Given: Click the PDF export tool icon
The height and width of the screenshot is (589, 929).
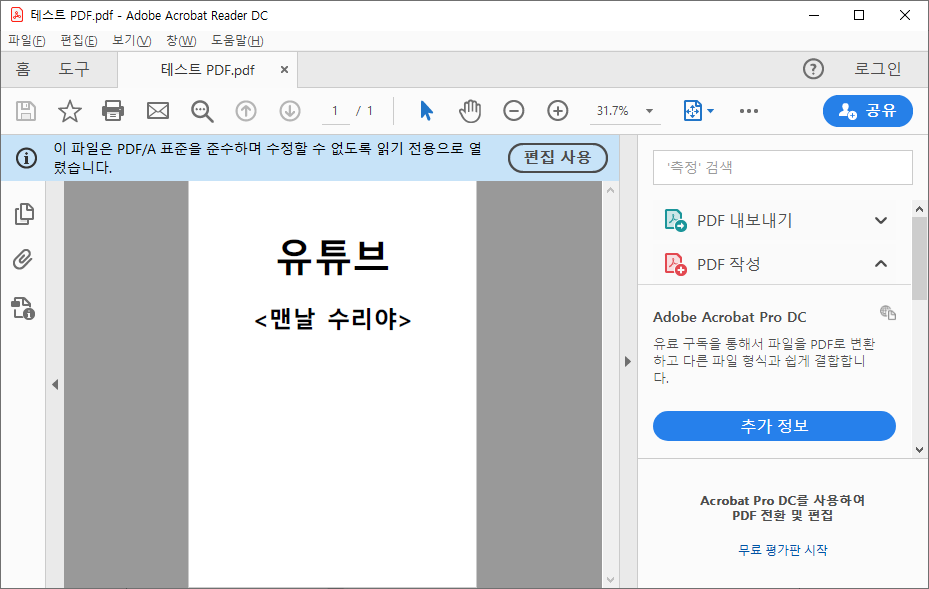Looking at the screenshot, I should pyautogui.click(x=675, y=220).
